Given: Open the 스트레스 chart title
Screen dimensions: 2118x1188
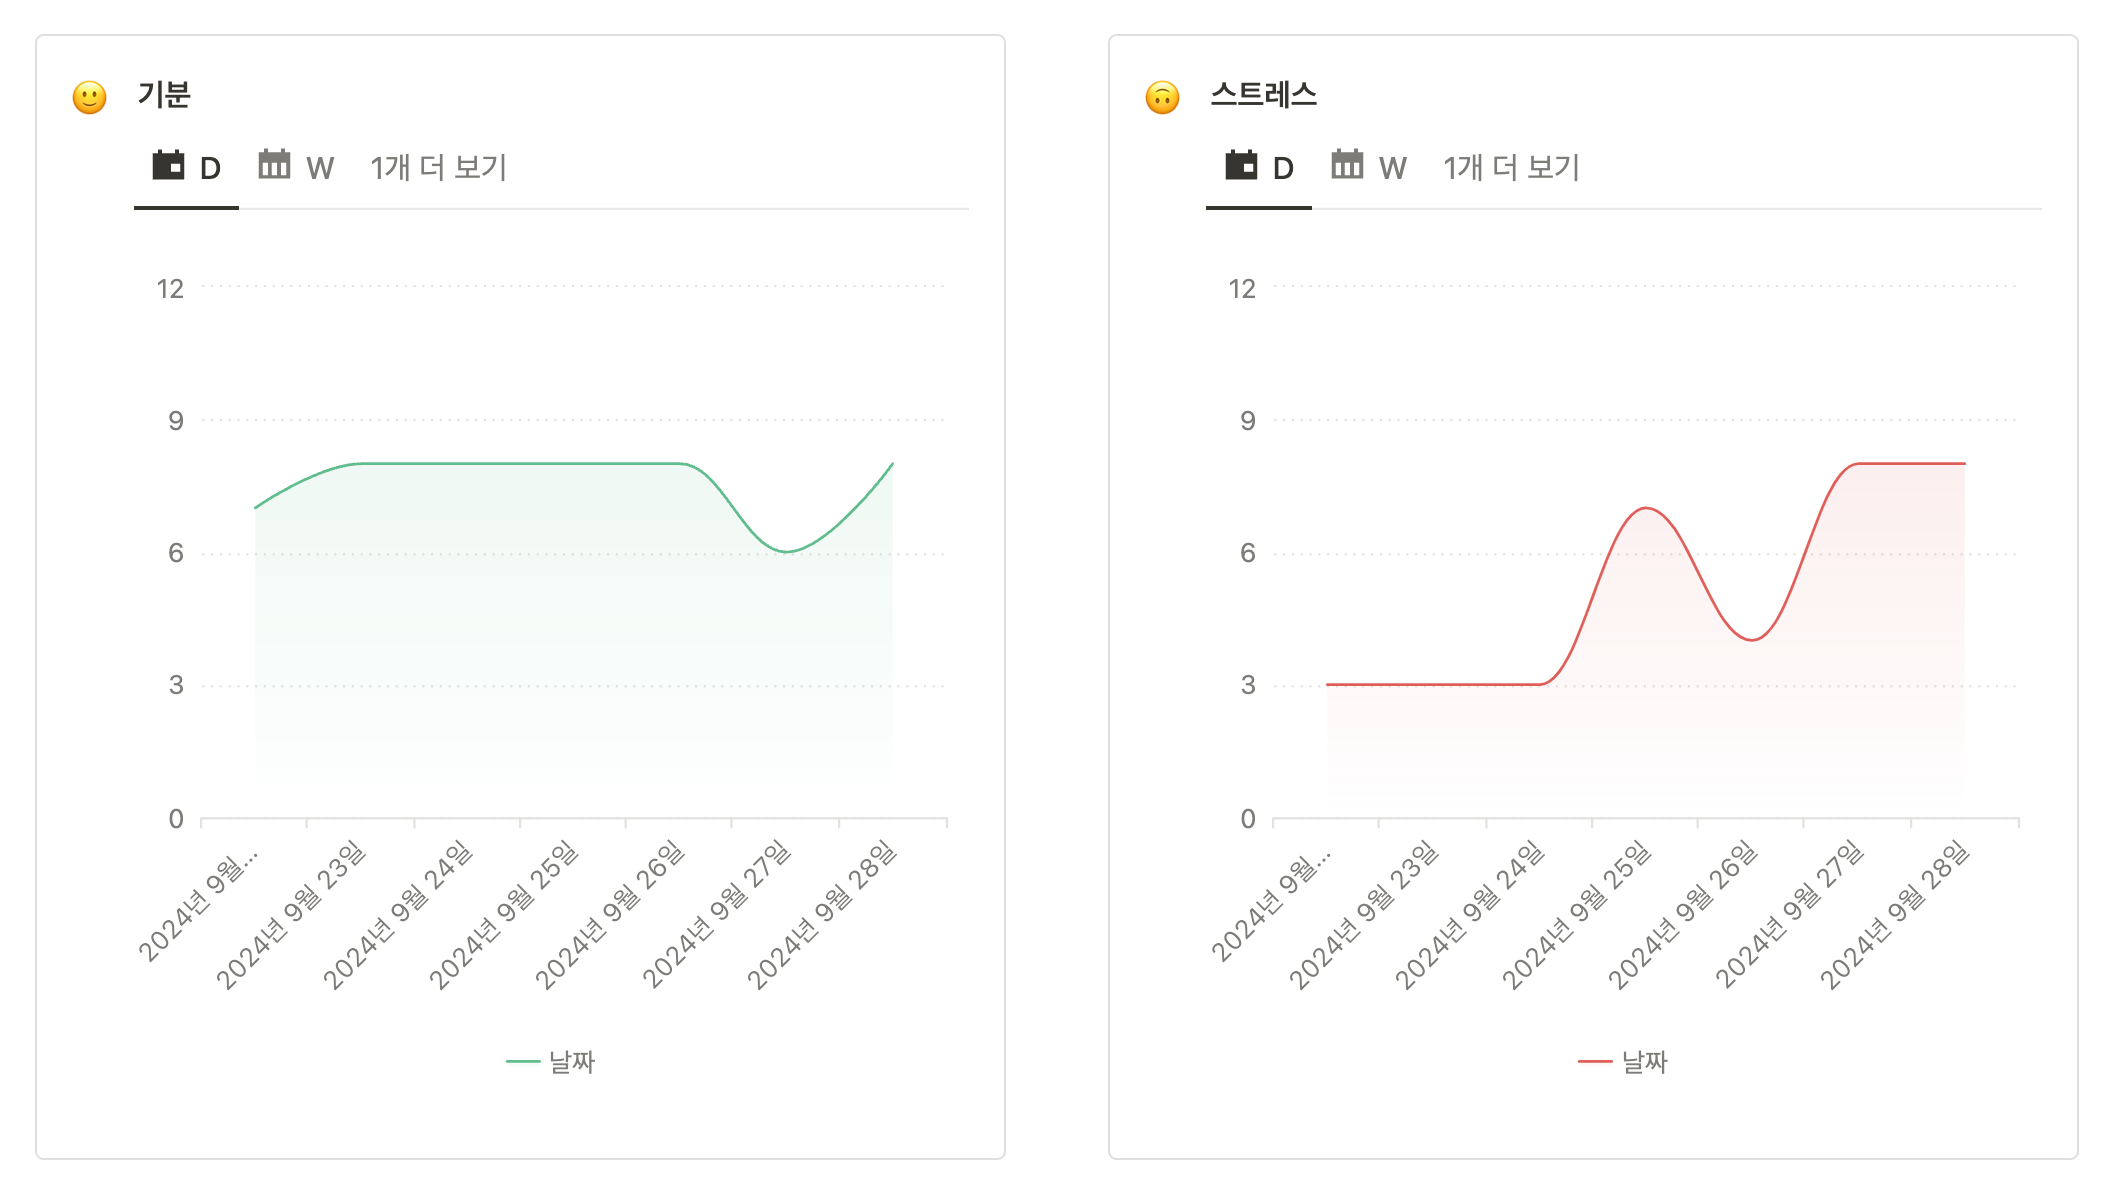Looking at the screenshot, I should pos(1263,95).
